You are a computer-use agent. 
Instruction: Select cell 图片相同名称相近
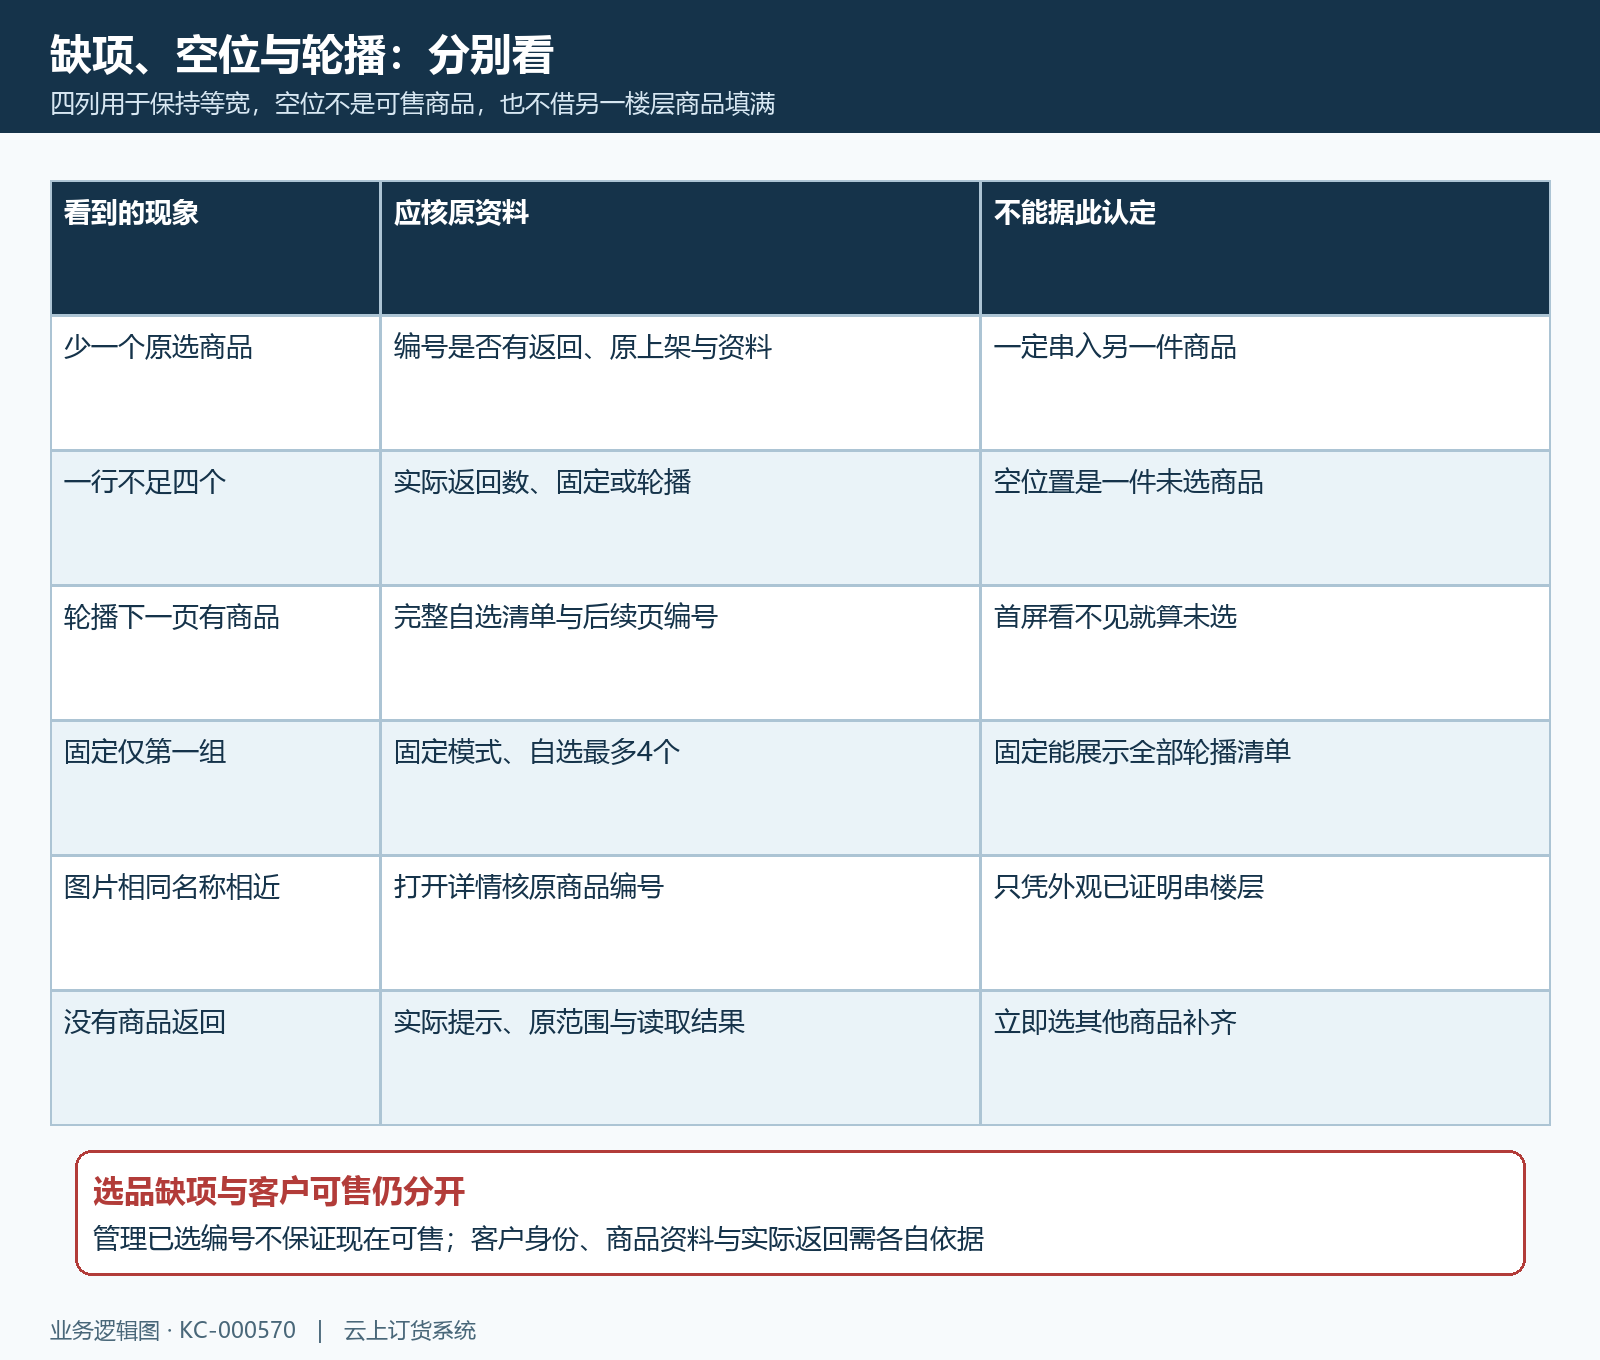click(215, 923)
